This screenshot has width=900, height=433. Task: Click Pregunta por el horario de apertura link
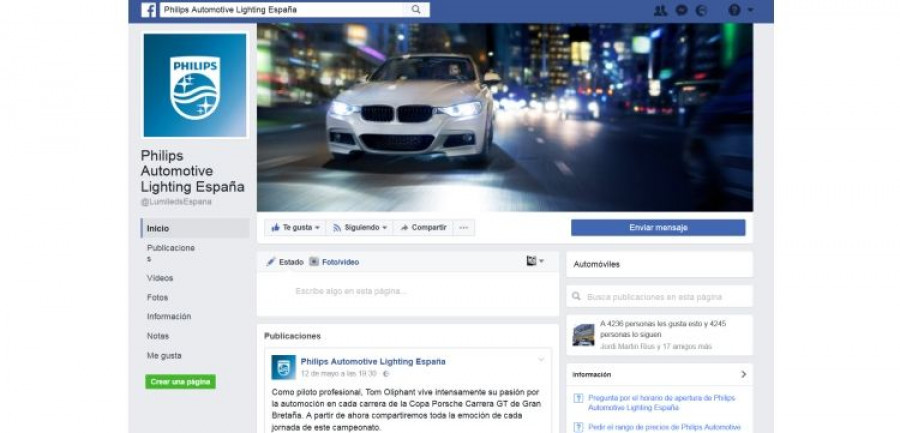point(661,403)
